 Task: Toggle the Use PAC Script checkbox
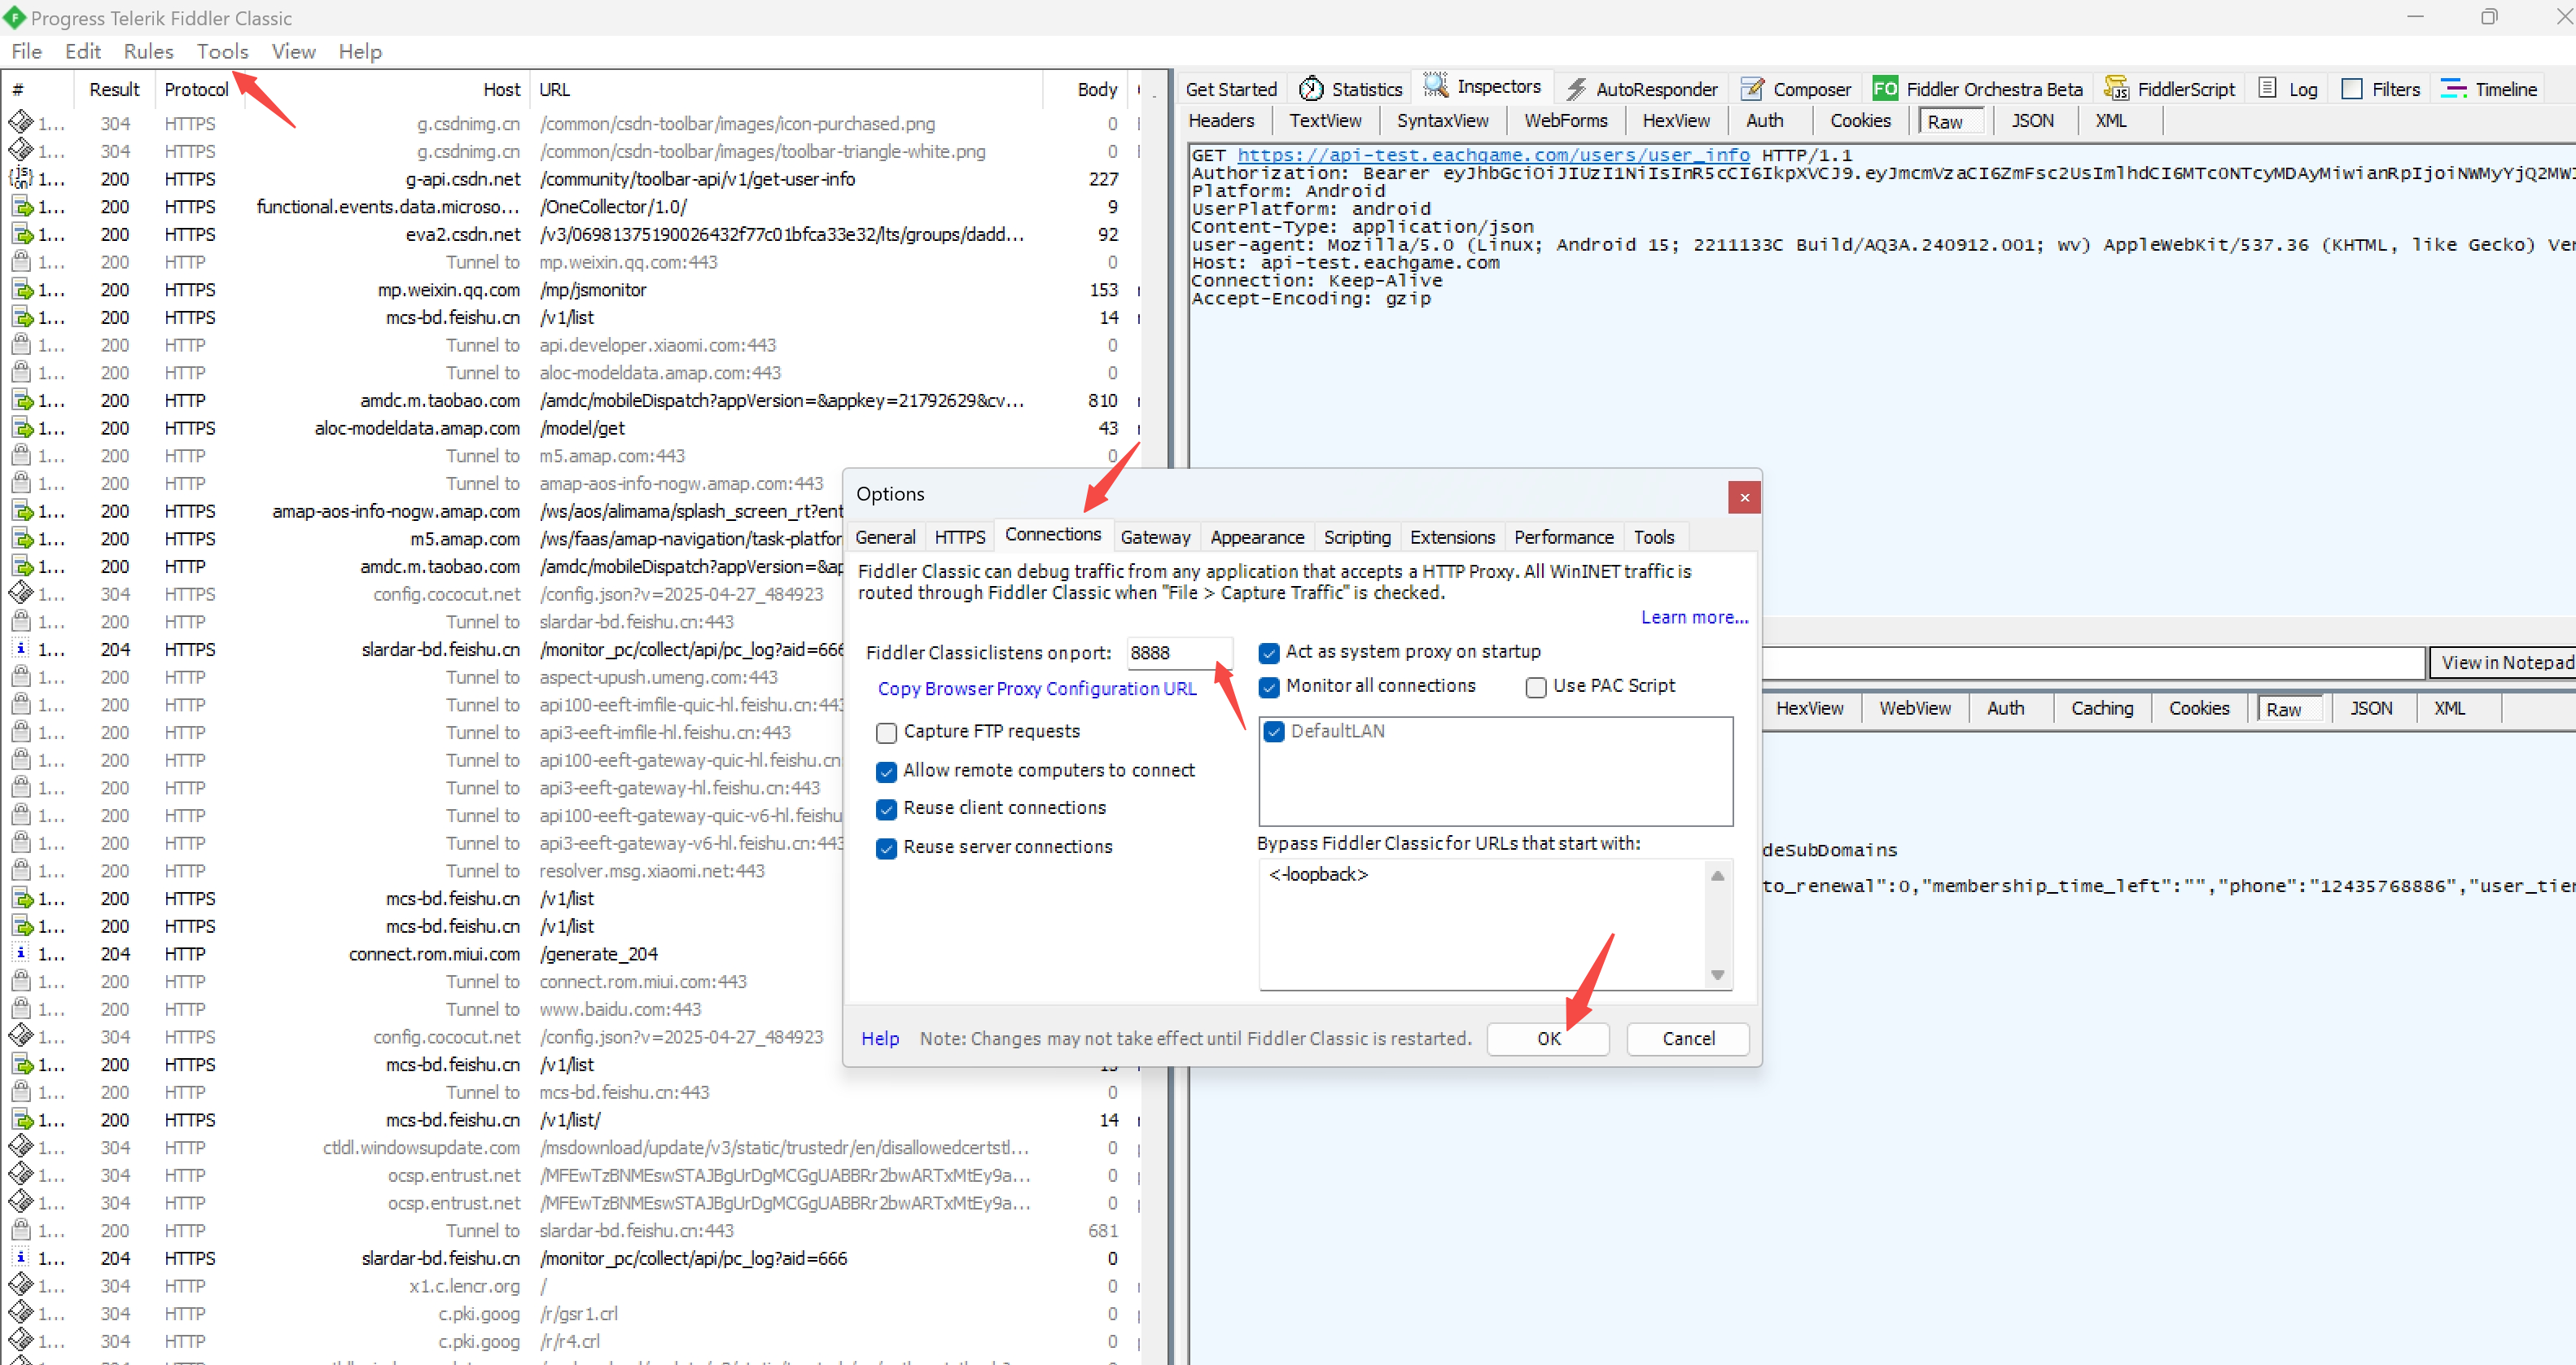pyautogui.click(x=1535, y=687)
